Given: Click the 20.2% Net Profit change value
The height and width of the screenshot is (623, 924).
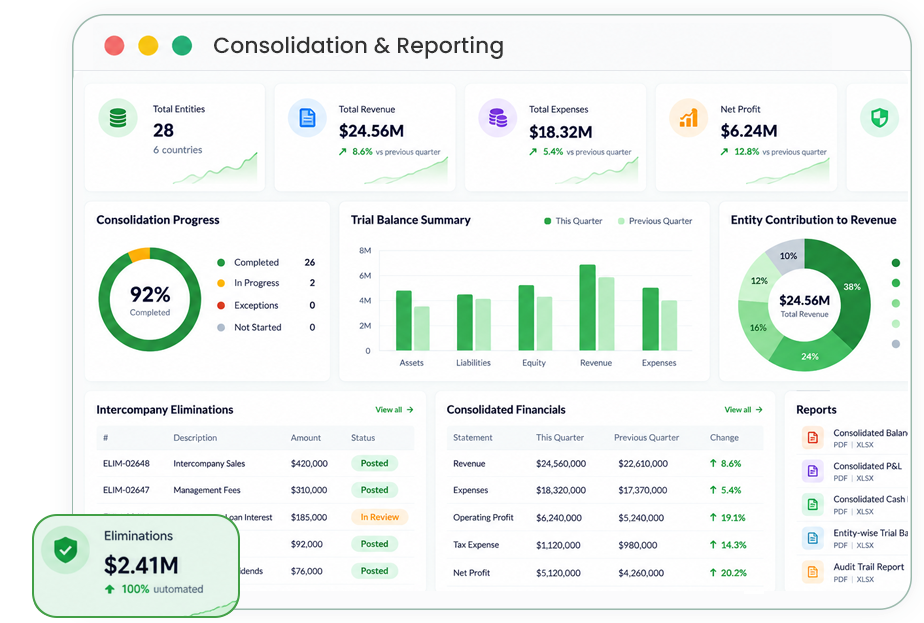Looking at the screenshot, I should [x=734, y=572].
